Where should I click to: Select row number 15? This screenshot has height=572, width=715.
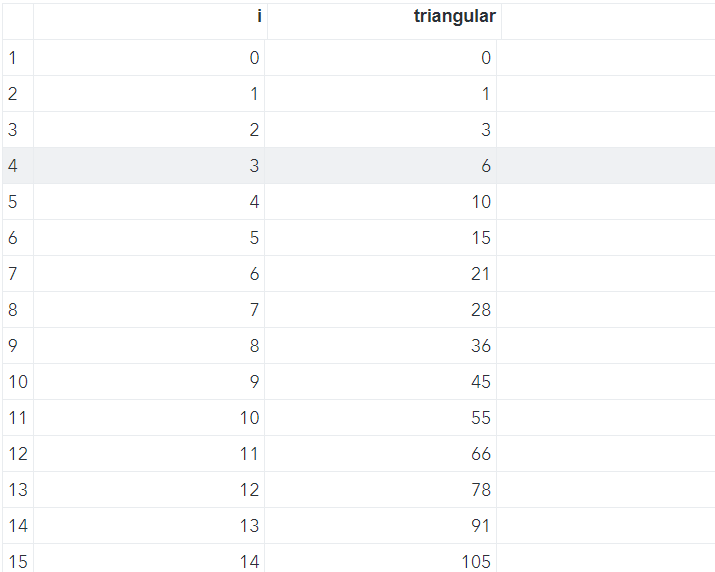click(x=17, y=561)
